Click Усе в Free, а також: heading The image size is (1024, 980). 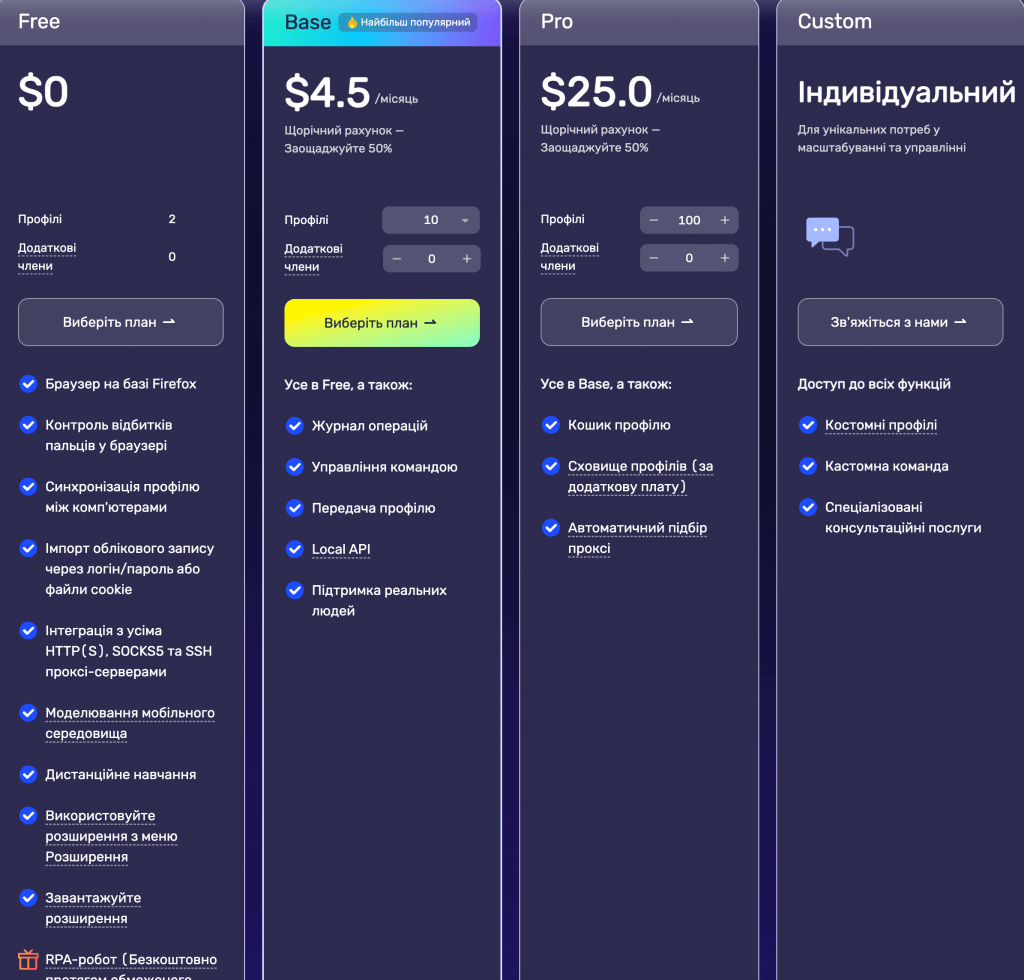348,385
